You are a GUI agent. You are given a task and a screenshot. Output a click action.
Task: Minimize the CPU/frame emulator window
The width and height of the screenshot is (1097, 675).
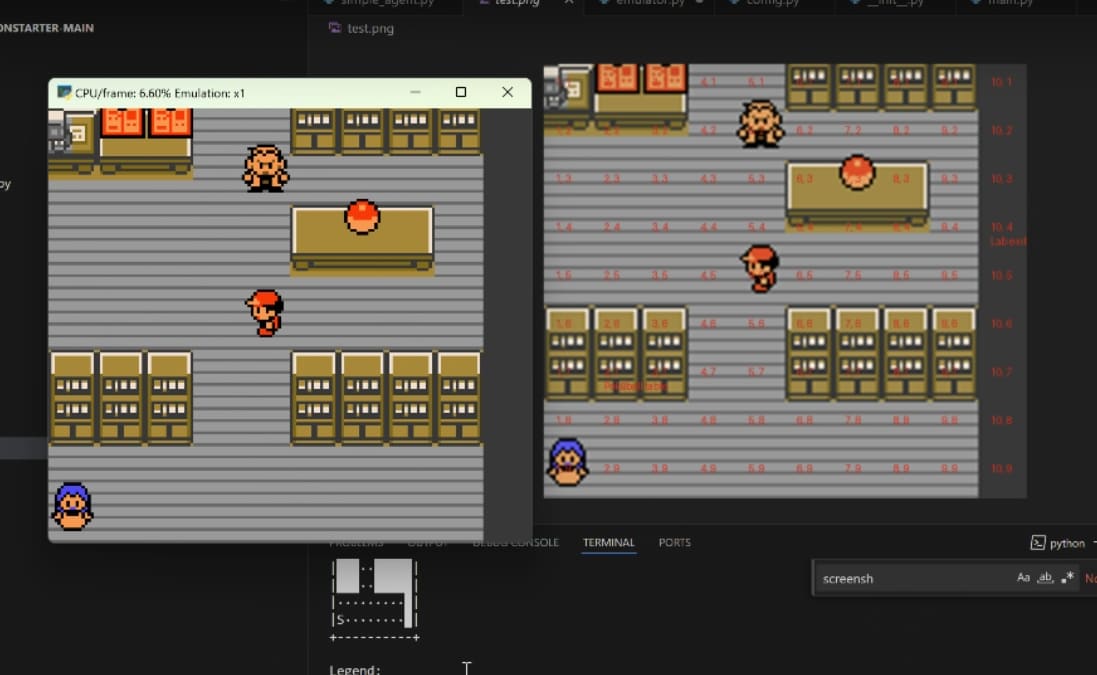[x=415, y=92]
